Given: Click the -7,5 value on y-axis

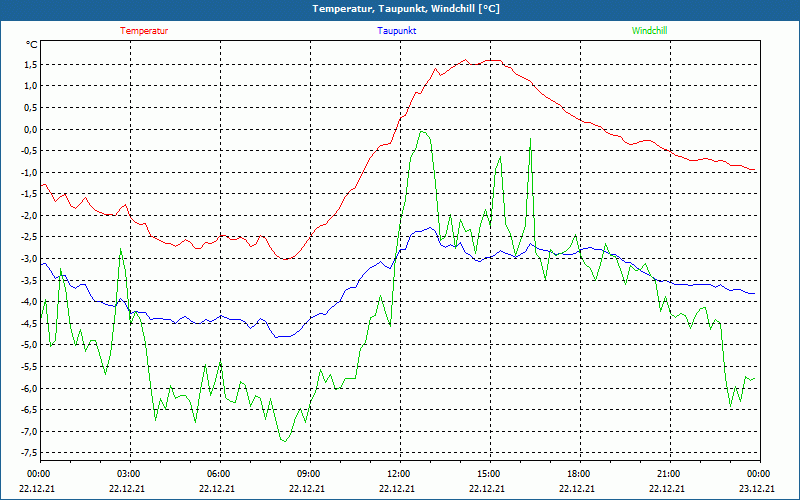Looking at the screenshot, I should click(27, 453).
